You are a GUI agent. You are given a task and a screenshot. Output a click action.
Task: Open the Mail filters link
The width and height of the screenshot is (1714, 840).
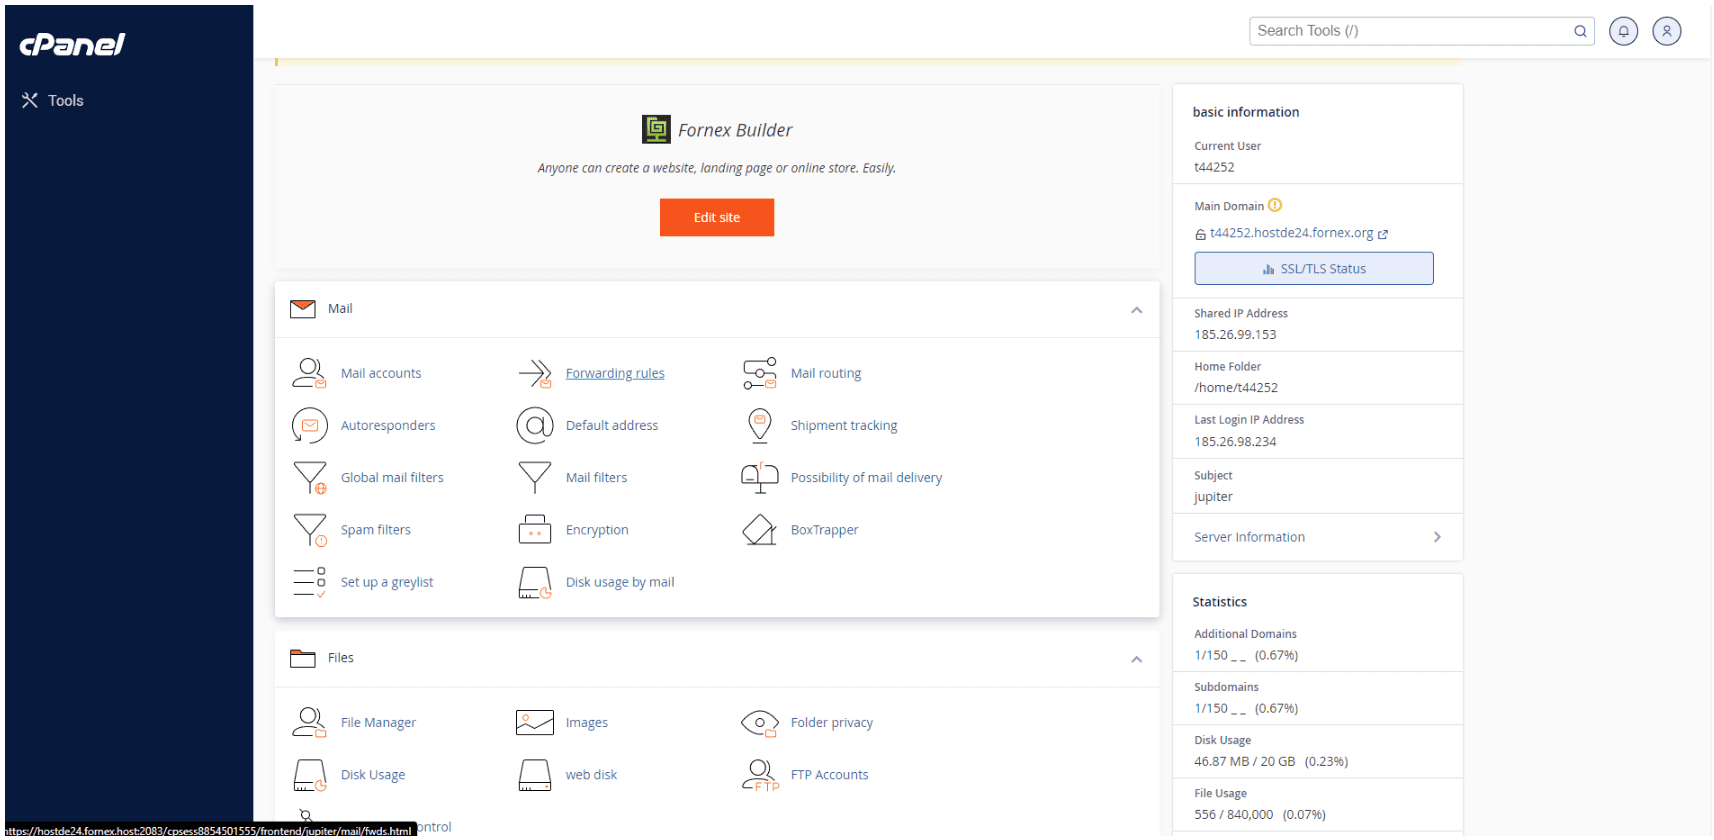coord(597,478)
